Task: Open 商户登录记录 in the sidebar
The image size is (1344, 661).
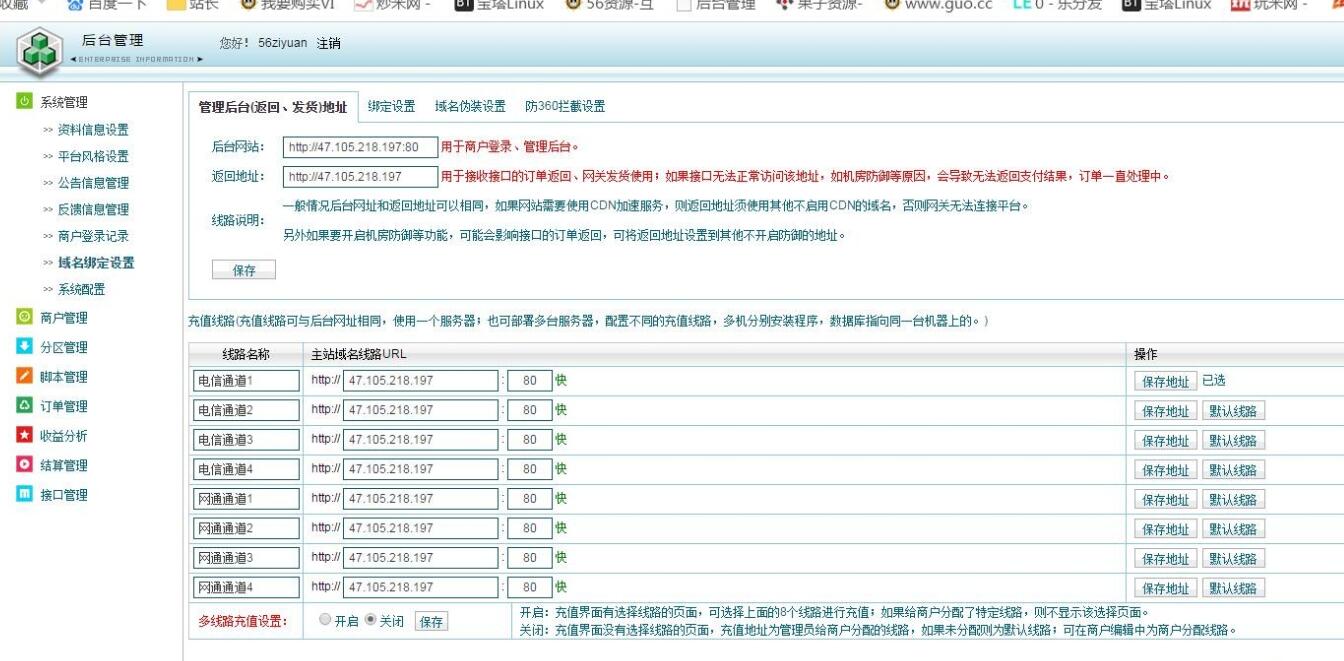Action: pos(92,236)
